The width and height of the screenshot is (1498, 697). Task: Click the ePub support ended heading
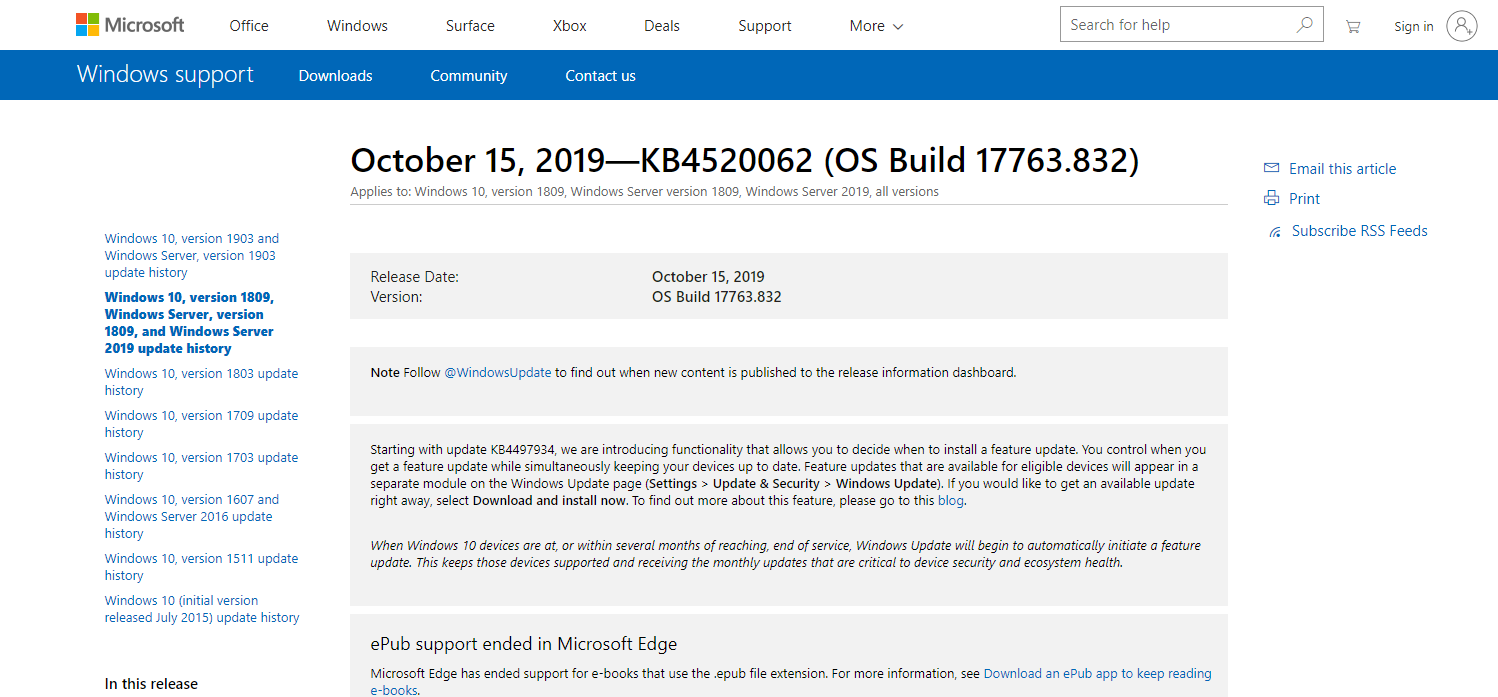[x=524, y=644]
